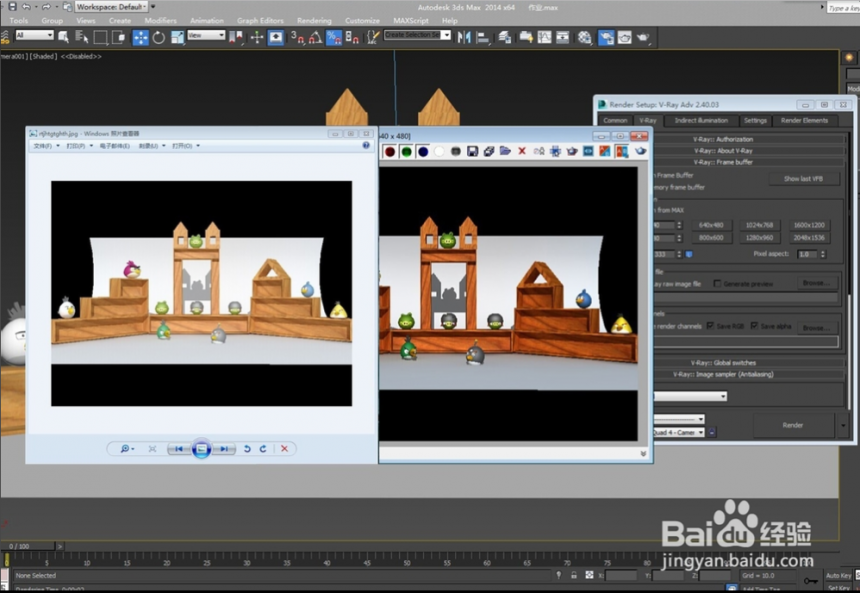Image resolution: width=860 pixels, height=593 pixels.
Task: Switch to Render Elements tab
Action: coord(804,121)
